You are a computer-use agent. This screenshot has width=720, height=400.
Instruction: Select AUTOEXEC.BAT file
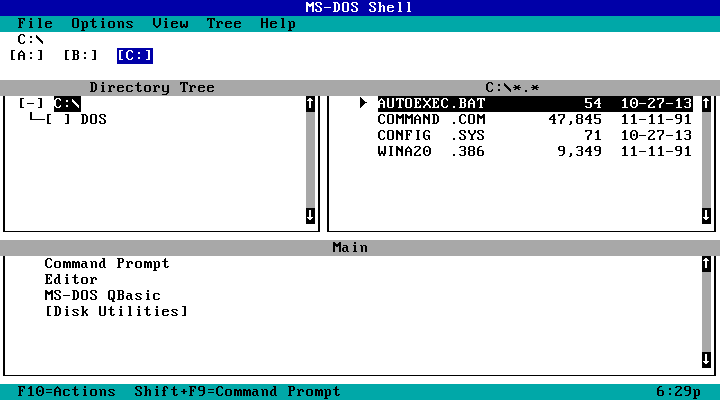click(x=535, y=103)
